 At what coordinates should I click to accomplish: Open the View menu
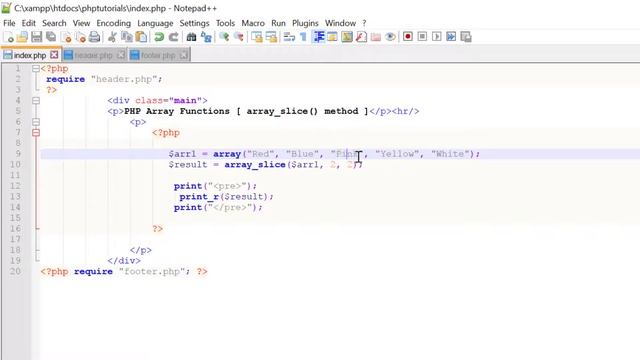pyautogui.click(x=81, y=23)
